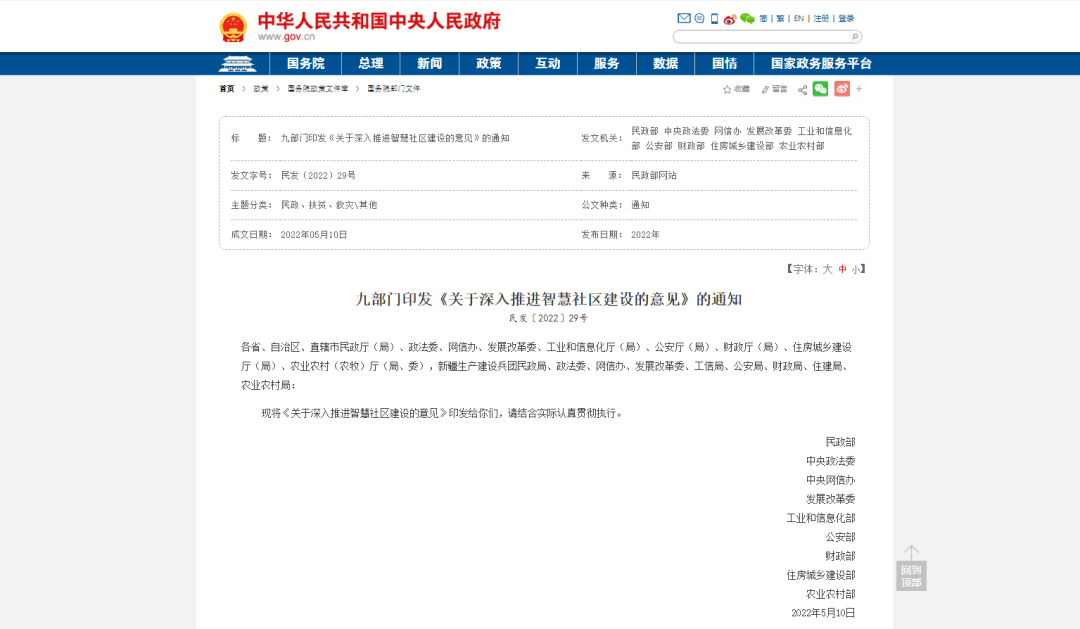1080x629 pixels.
Task: Click the Weibo icon in top header
Action: [x=729, y=19]
